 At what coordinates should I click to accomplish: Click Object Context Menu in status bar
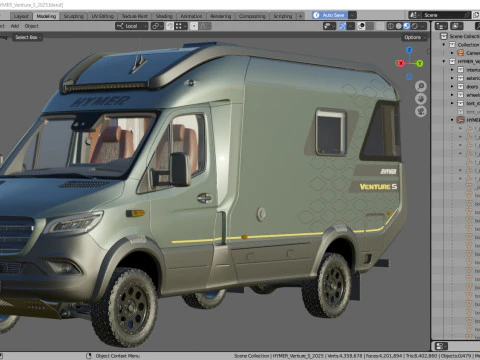click(117, 356)
